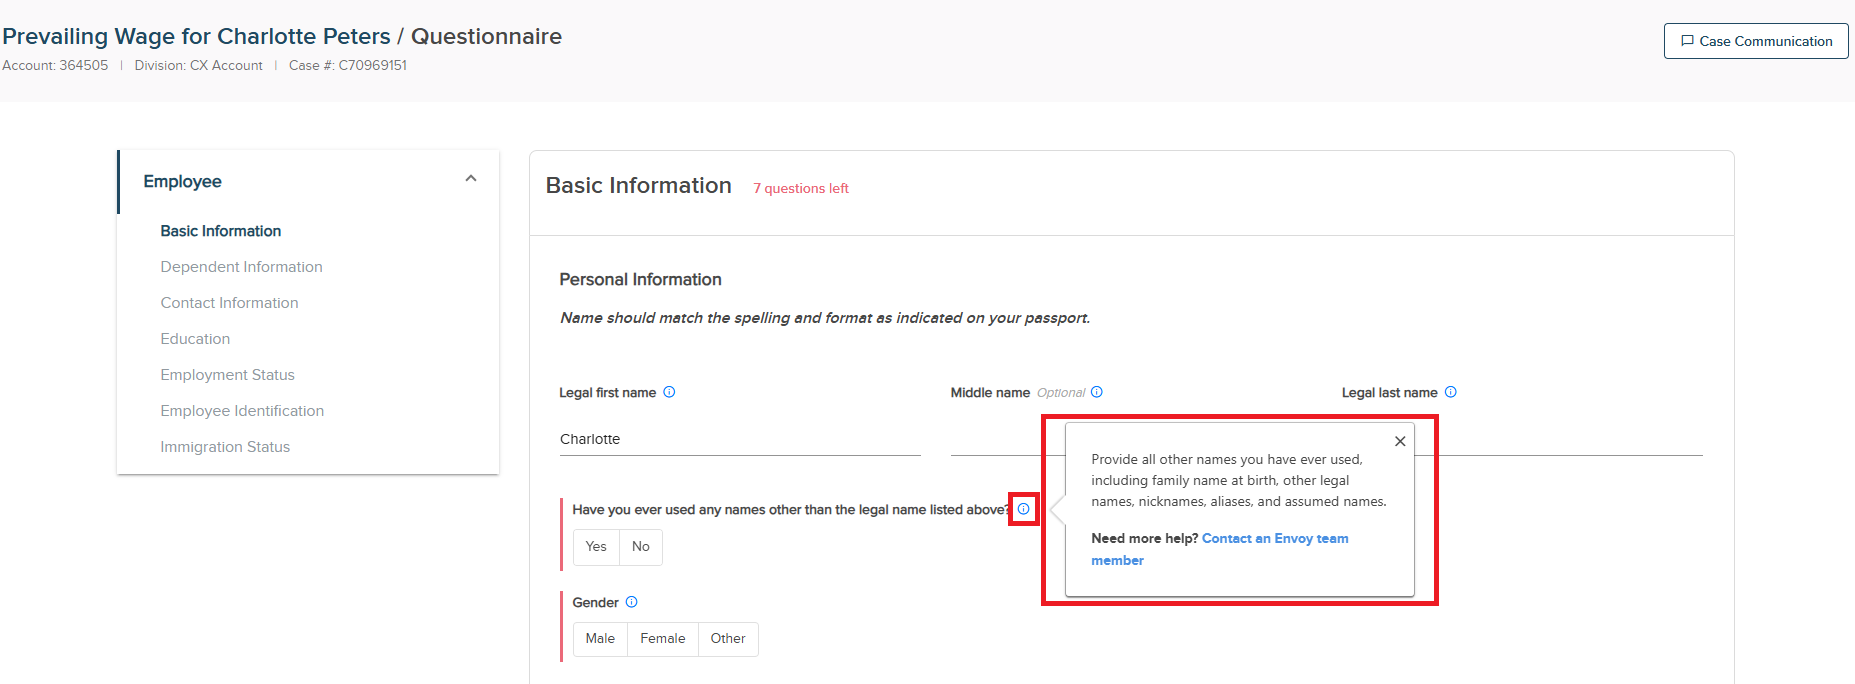The width and height of the screenshot is (1855, 684).
Task: Open Immigration Status section
Action: tap(225, 447)
